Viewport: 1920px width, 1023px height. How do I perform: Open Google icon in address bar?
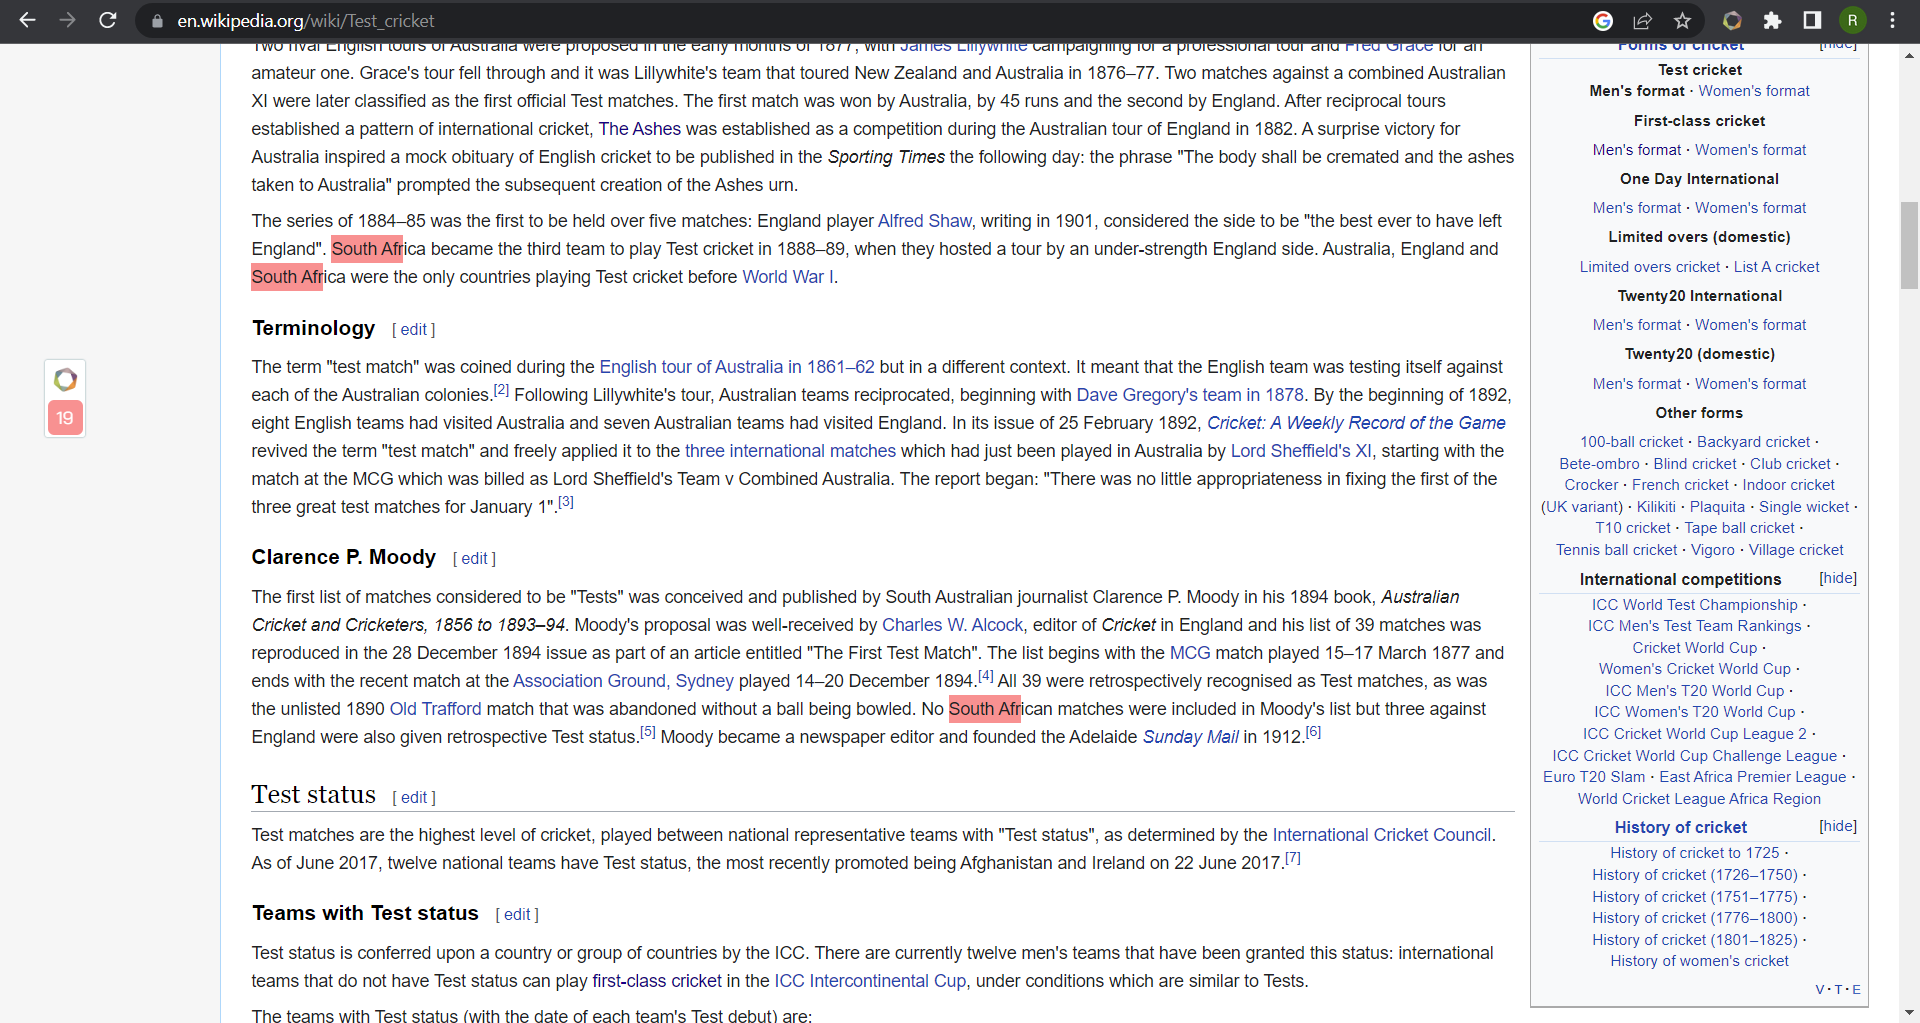click(x=1603, y=20)
